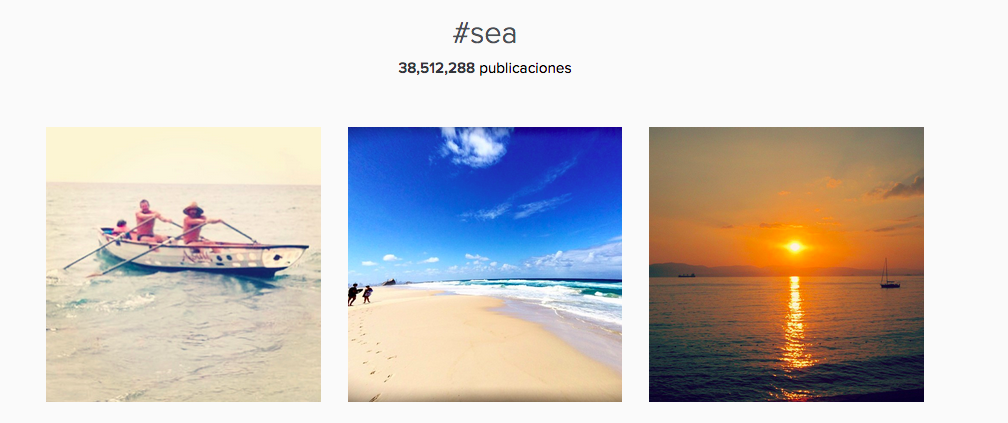1008x423 pixels.
Task: Click the word publicaciones under the hashtag
Action: [x=525, y=68]
